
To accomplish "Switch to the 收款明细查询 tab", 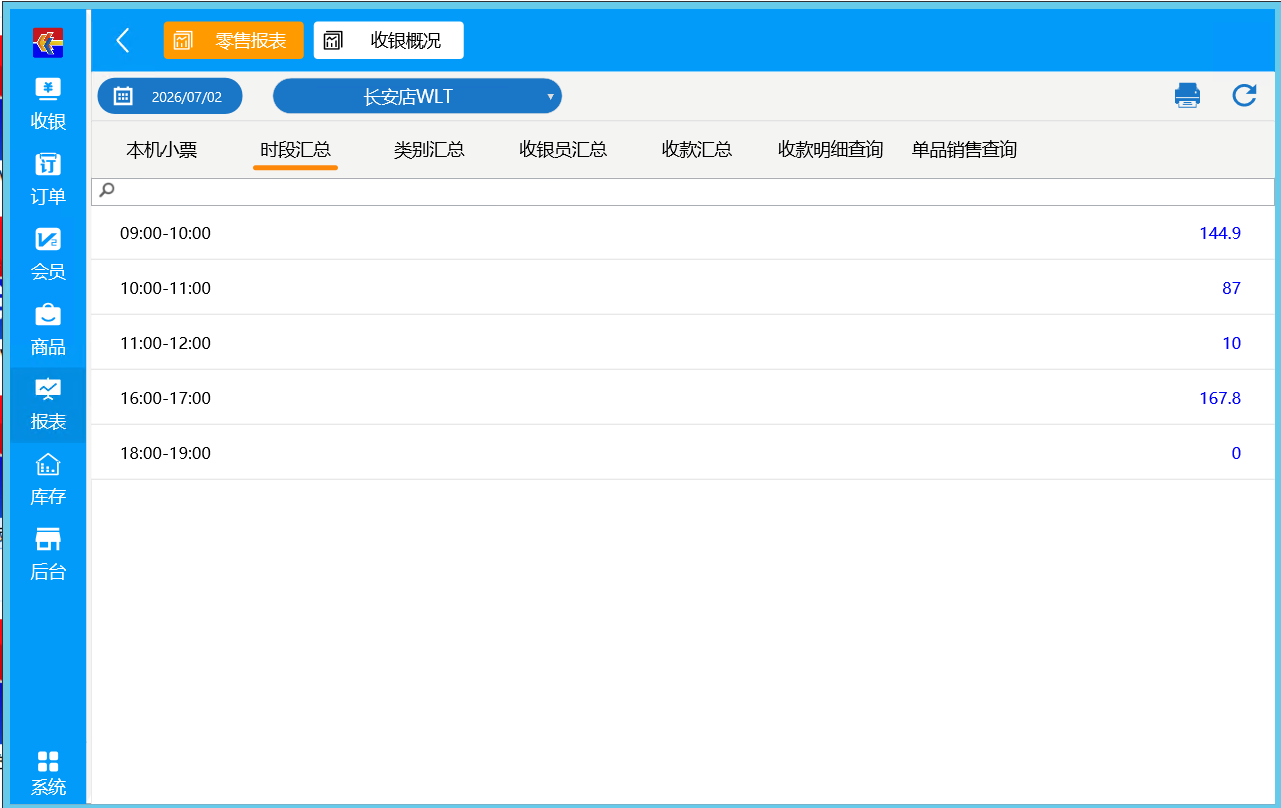I will (831, 150).
